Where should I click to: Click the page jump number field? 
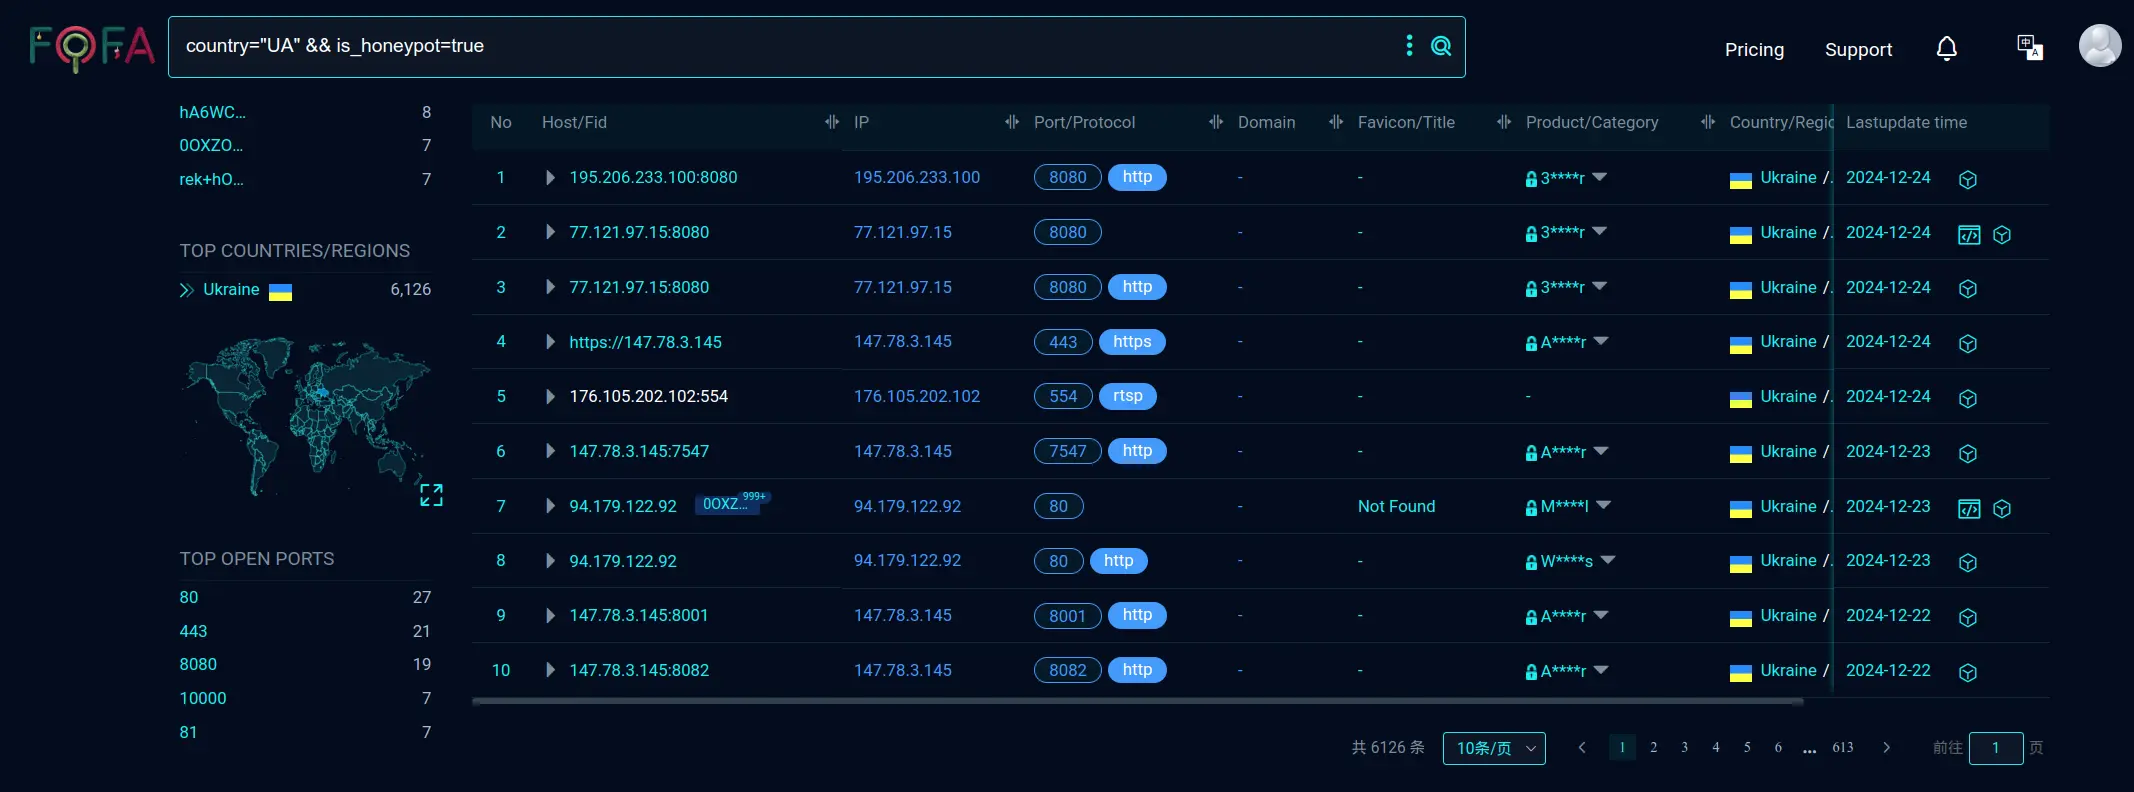[1995, 748]
